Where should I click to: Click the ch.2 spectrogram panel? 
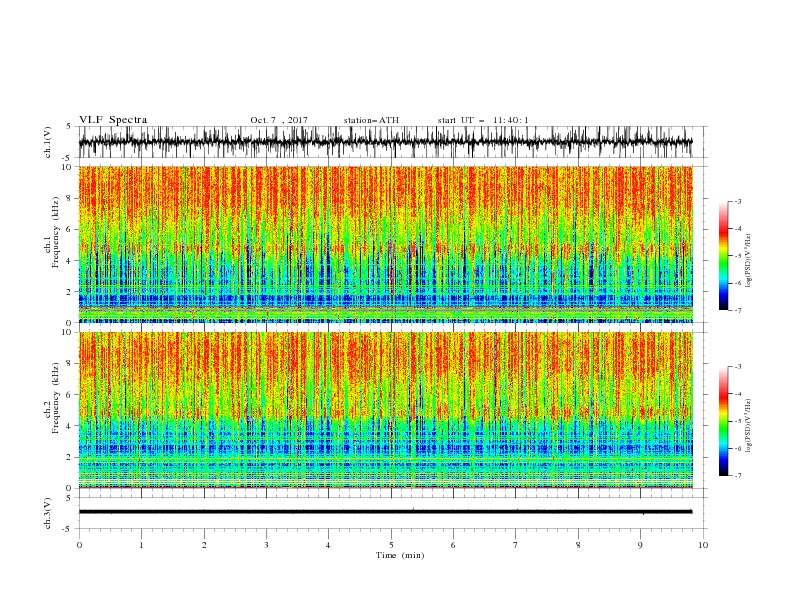point(385,410)
